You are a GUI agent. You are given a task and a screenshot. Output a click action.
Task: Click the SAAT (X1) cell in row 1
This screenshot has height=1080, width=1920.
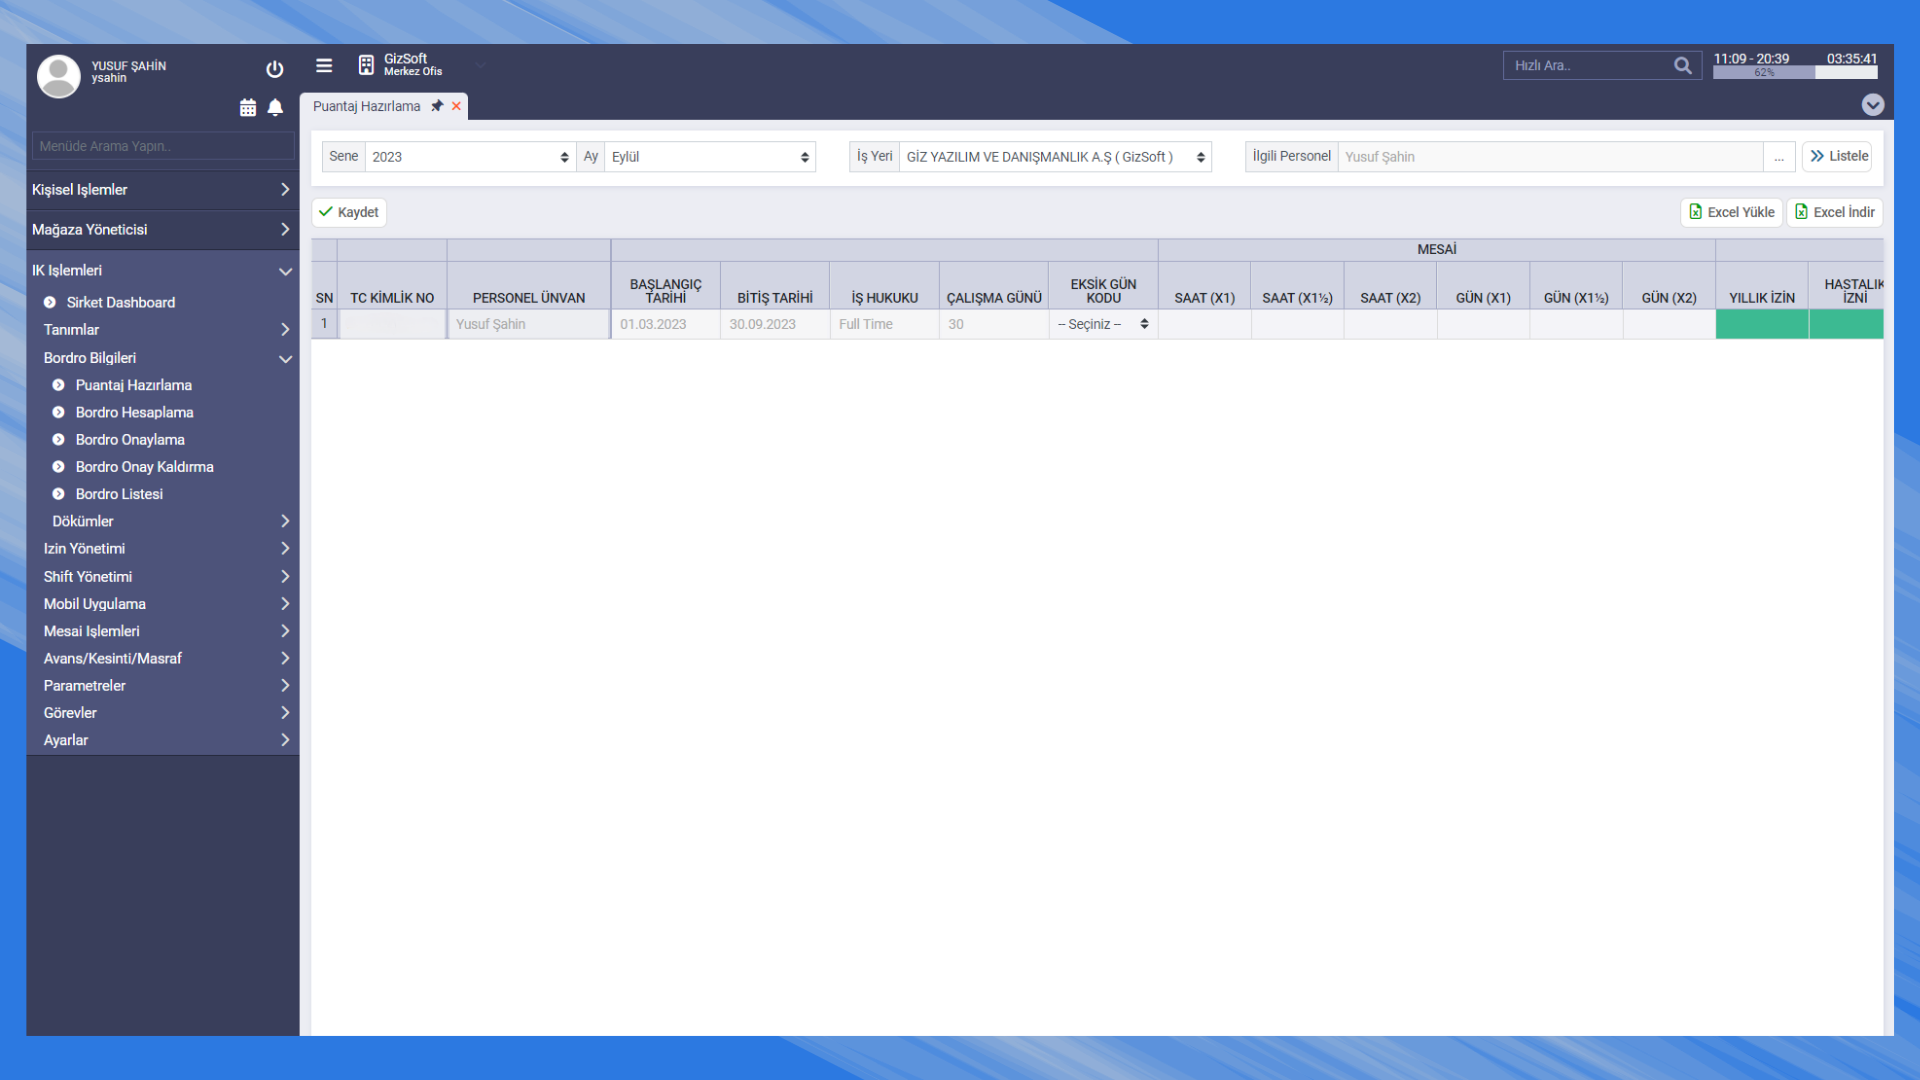pyautogui.click(x=1204, y=324)
